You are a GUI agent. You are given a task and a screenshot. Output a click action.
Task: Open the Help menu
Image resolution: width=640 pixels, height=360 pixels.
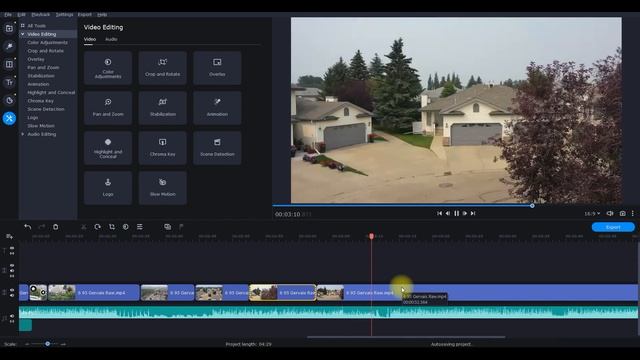point(102,15)
